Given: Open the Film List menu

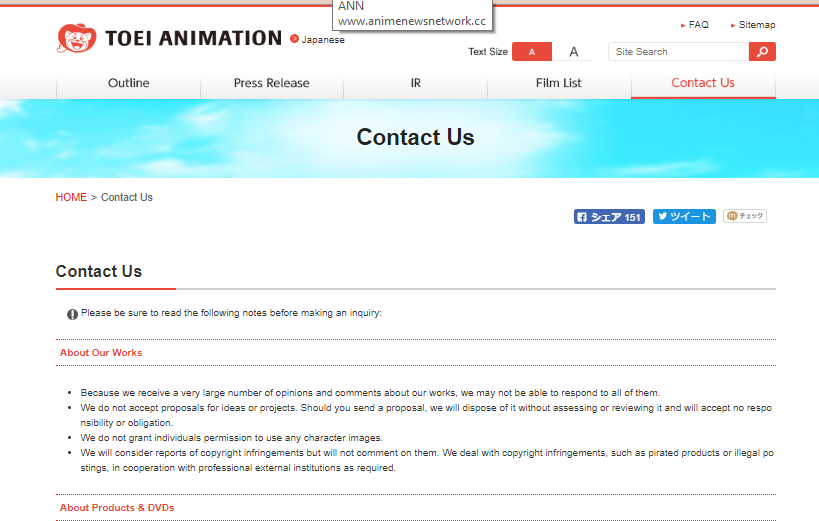Looking at the screenshot, I should tap(558, 83).
